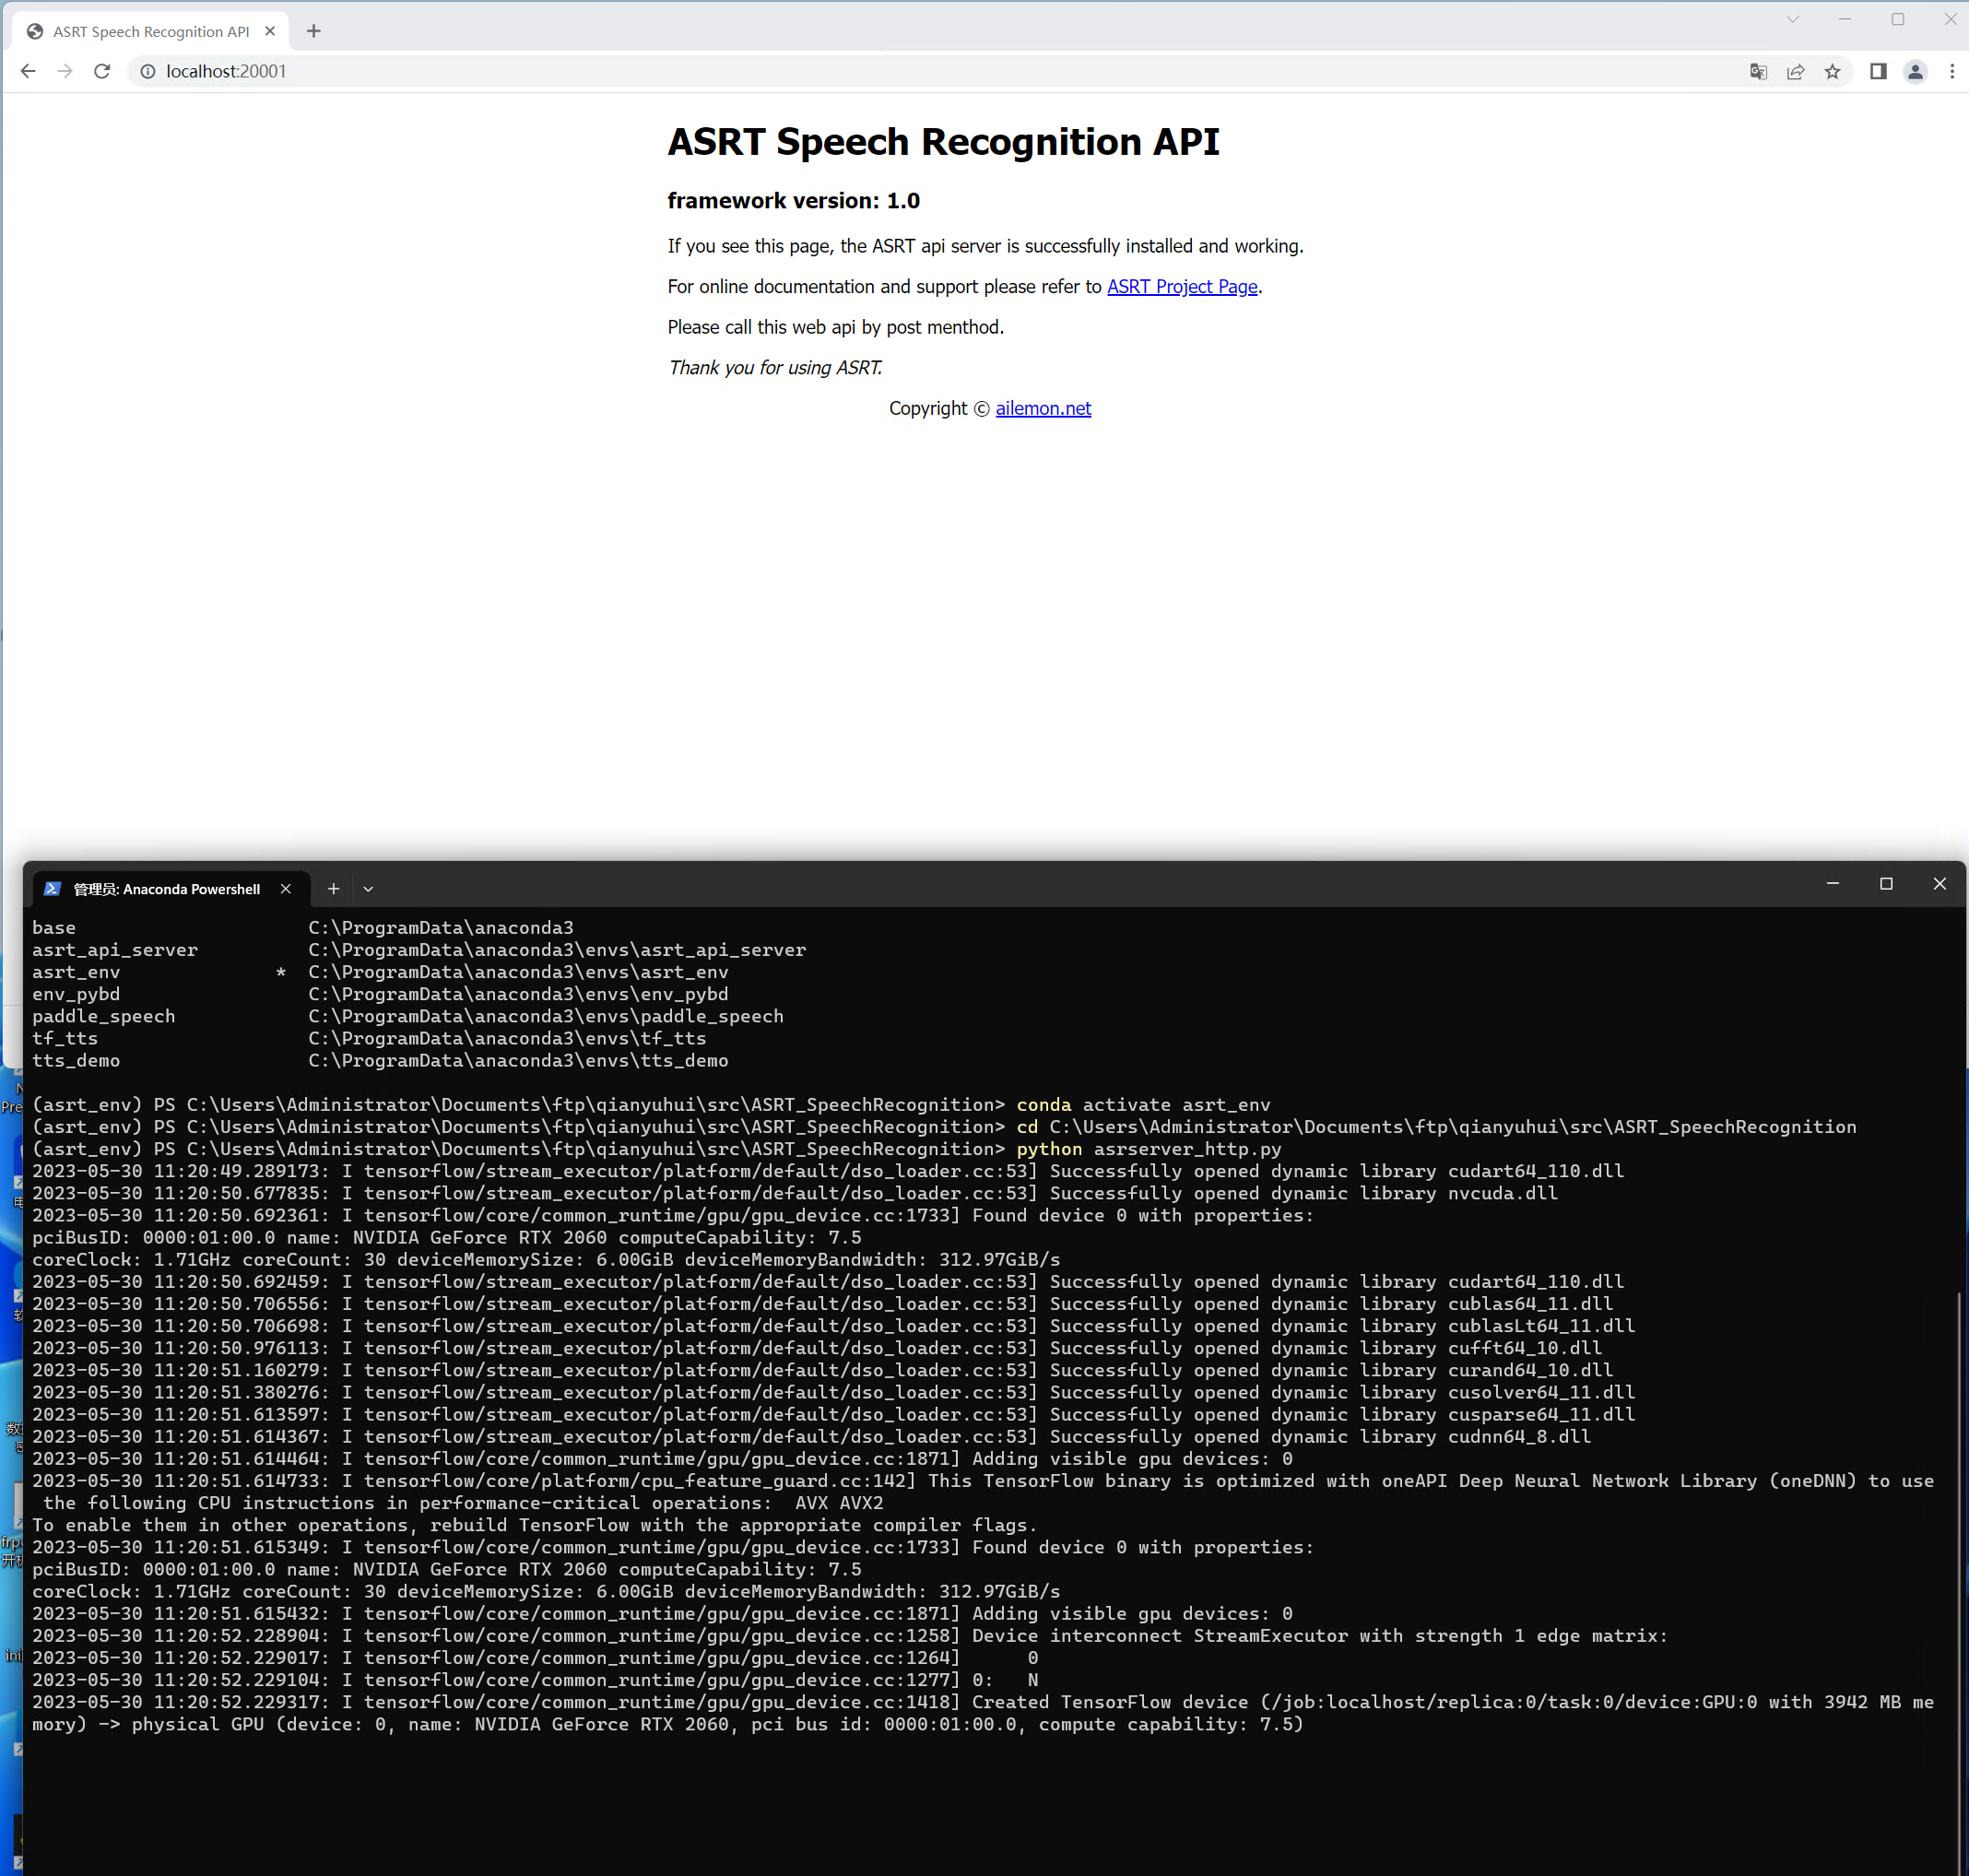Click the browser profile avatar icon
The height and width of the screenshot is (1876, 1969).
(x=1915, y=71)
